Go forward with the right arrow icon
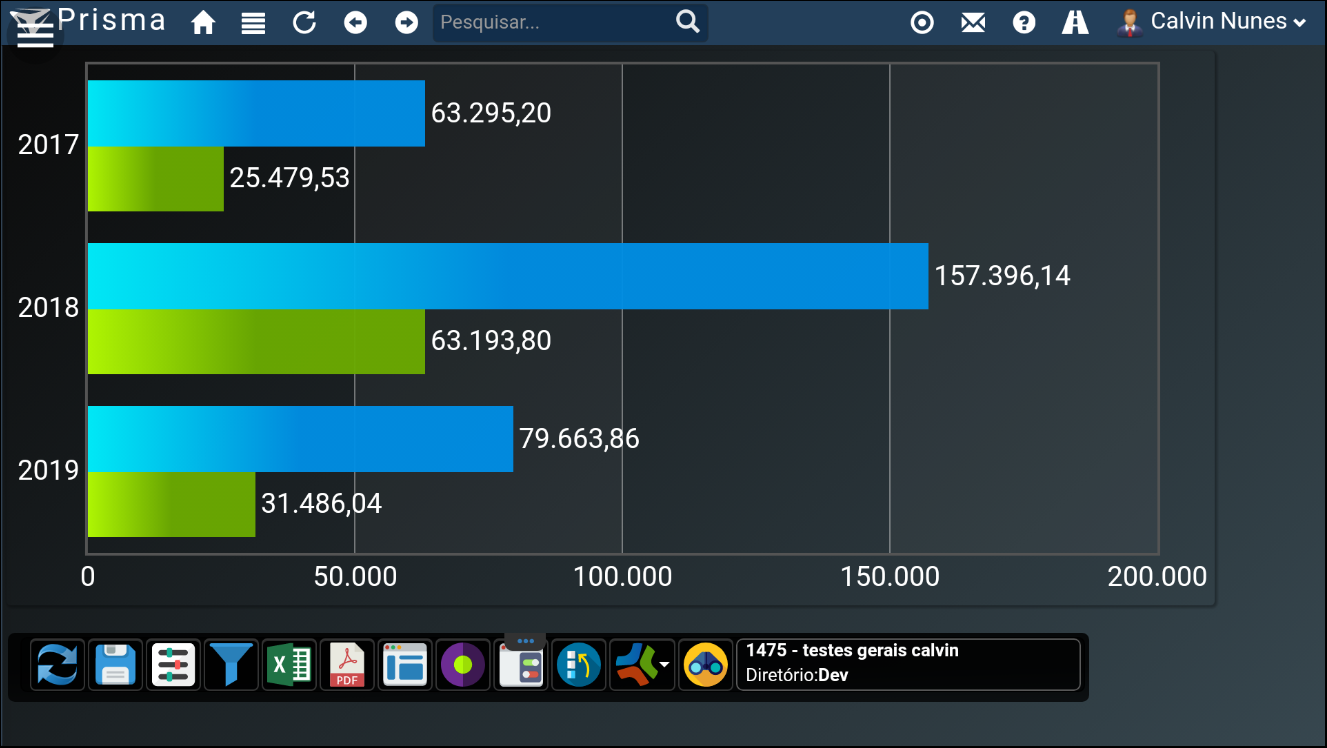Viewport: 1327px width, 748px height. [x=406, y=22]
